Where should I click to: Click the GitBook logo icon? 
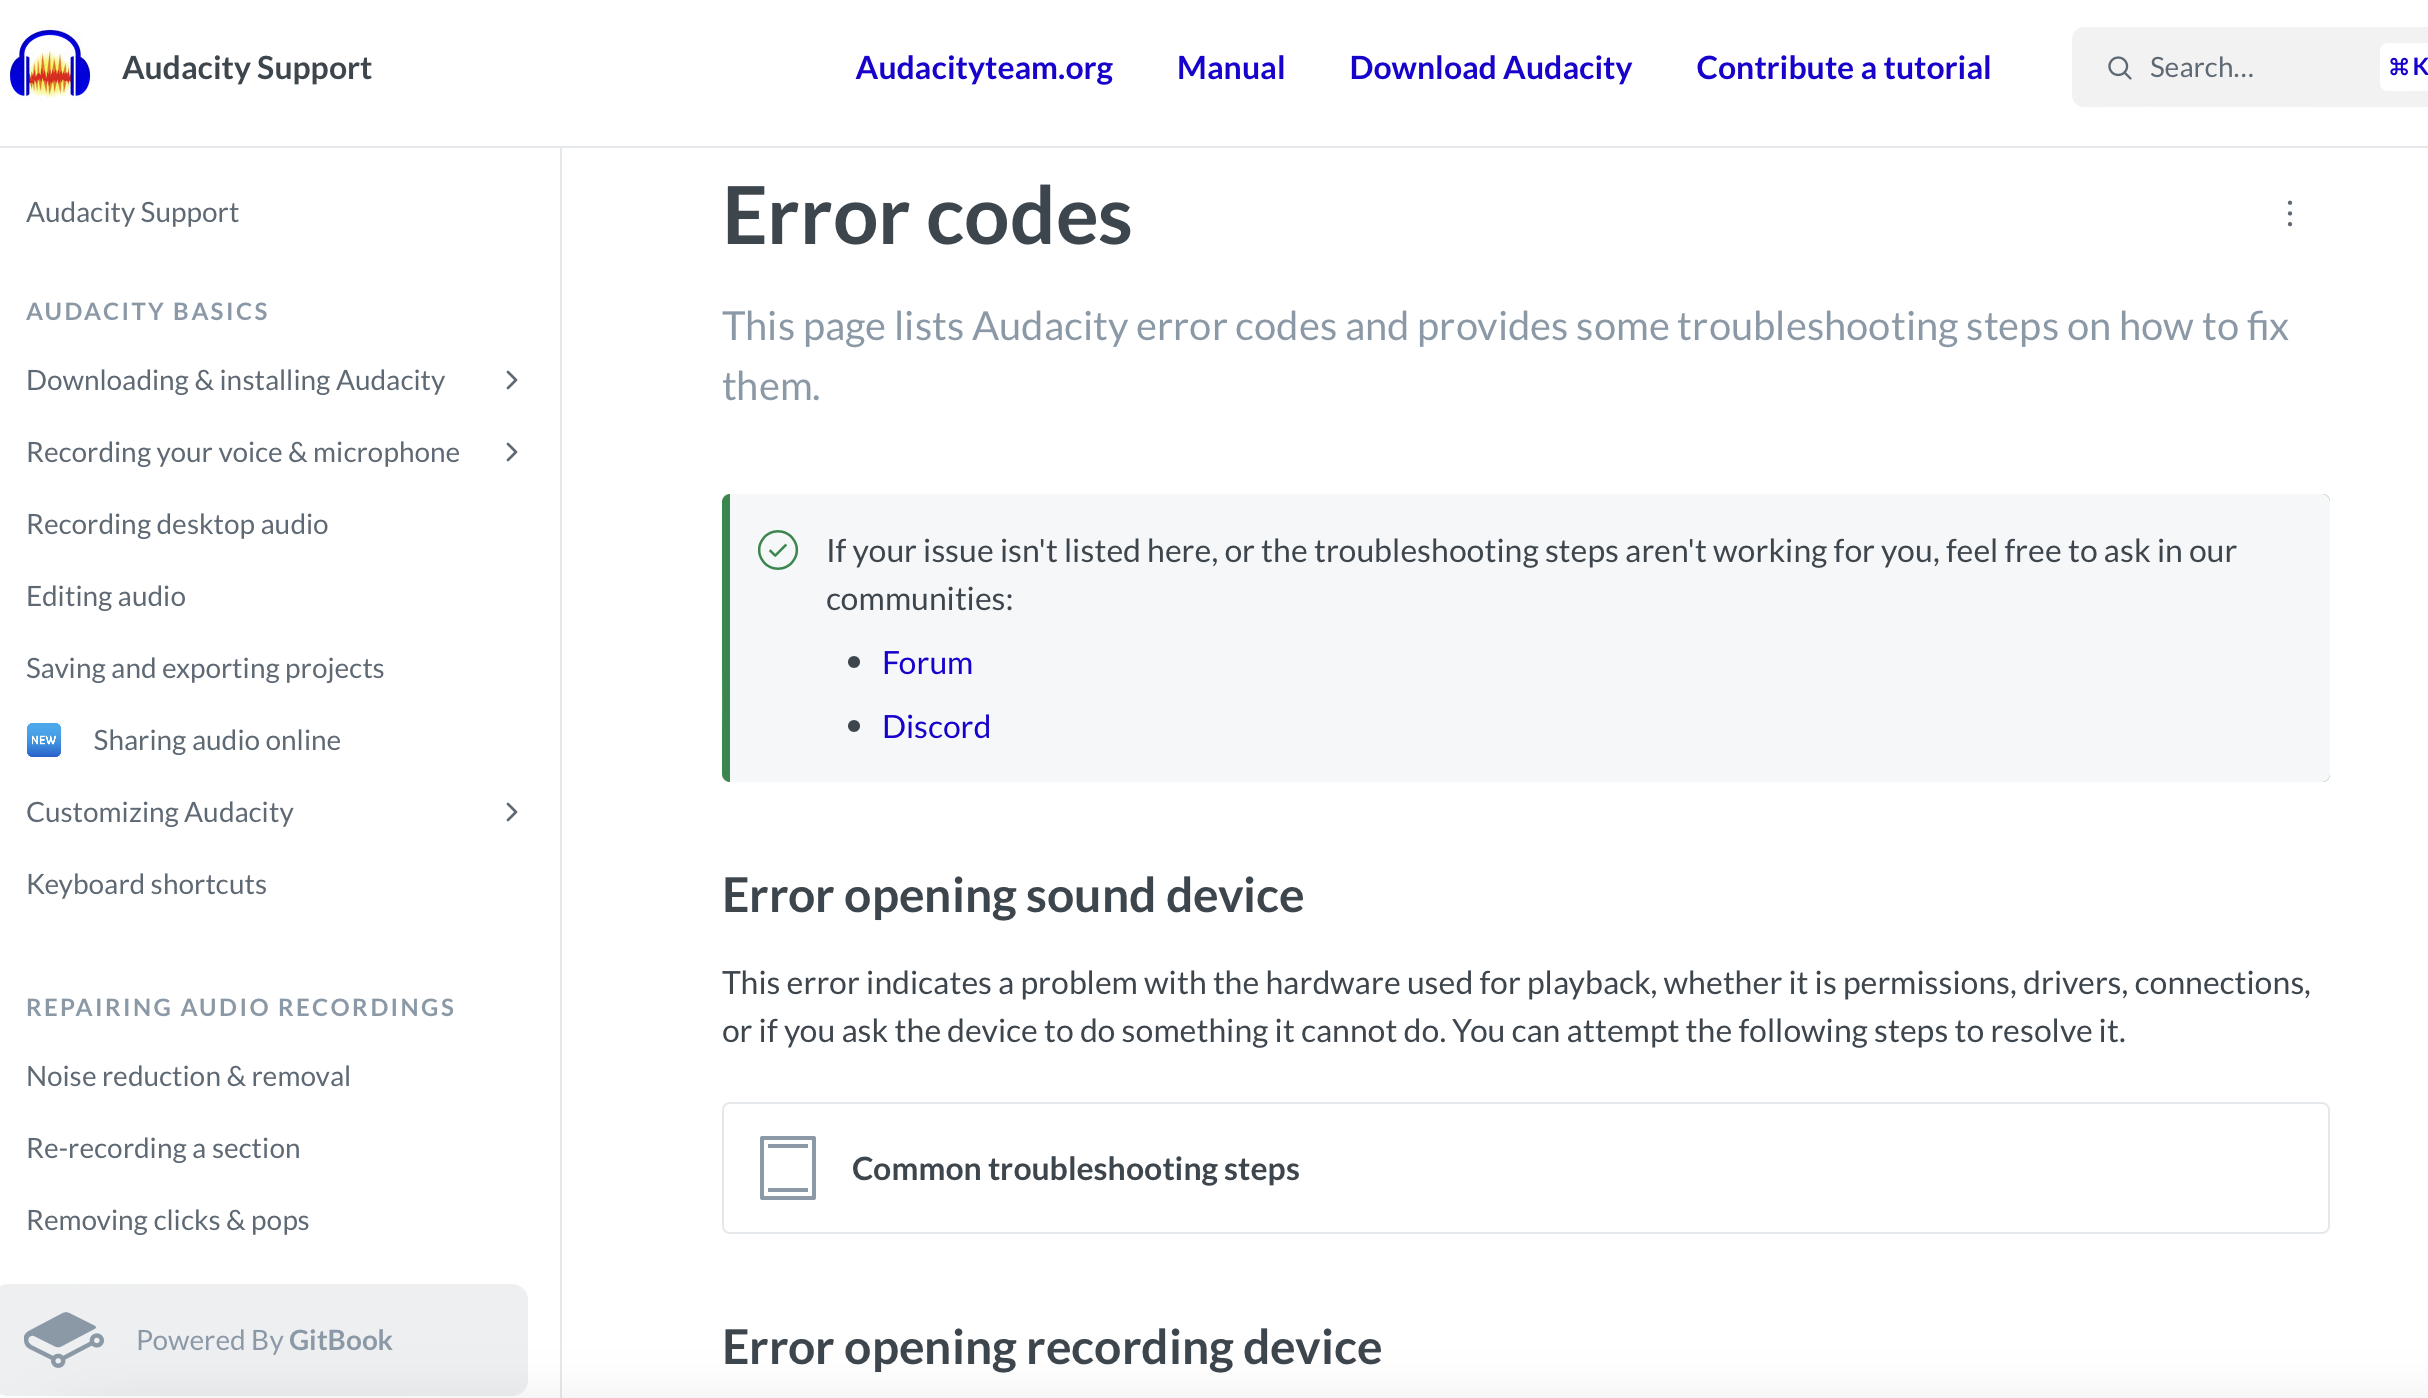click(x=63, y=1339)
